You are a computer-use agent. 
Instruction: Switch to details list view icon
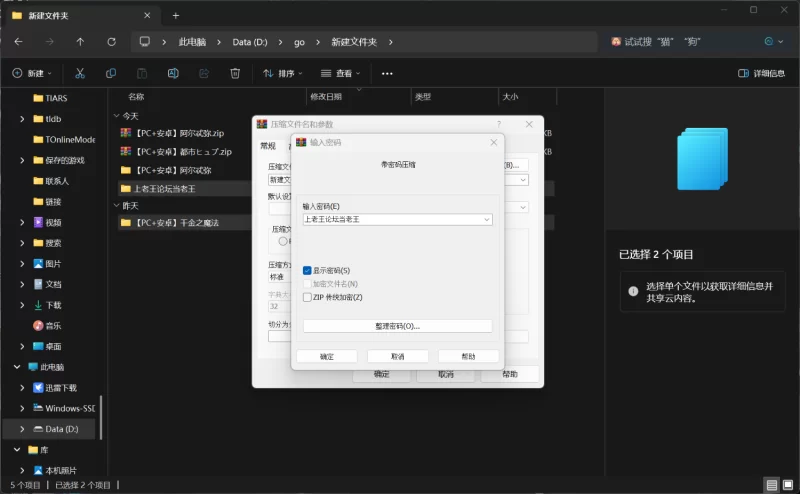pos(772,485)
